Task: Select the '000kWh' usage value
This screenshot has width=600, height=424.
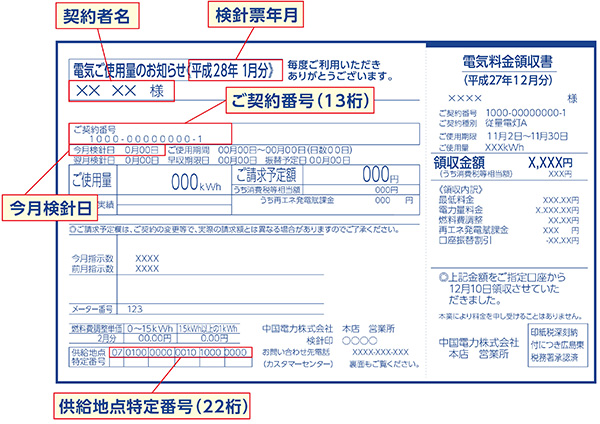Action: click(196, 183)
